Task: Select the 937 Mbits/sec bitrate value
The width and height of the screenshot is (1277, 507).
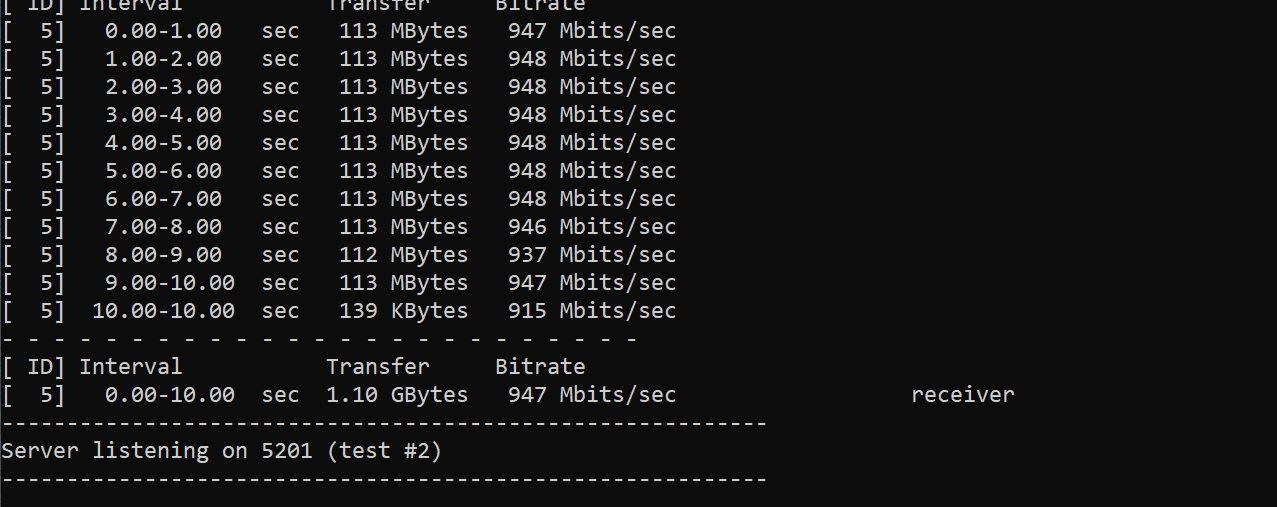Action: tap(592, 254)
